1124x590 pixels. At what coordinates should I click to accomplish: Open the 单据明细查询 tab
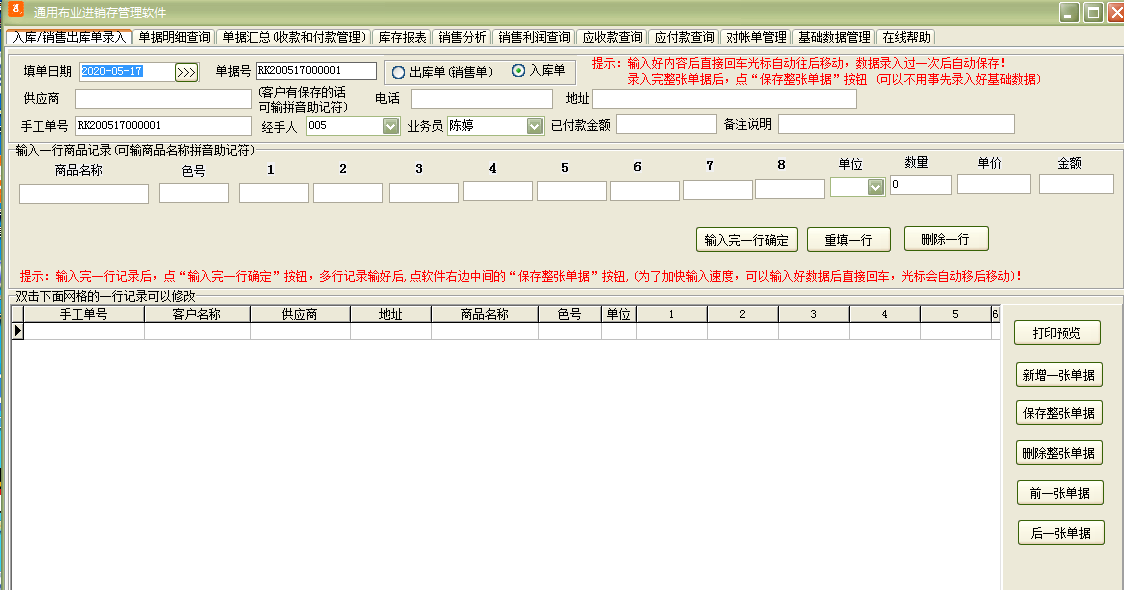coord(174,37)
